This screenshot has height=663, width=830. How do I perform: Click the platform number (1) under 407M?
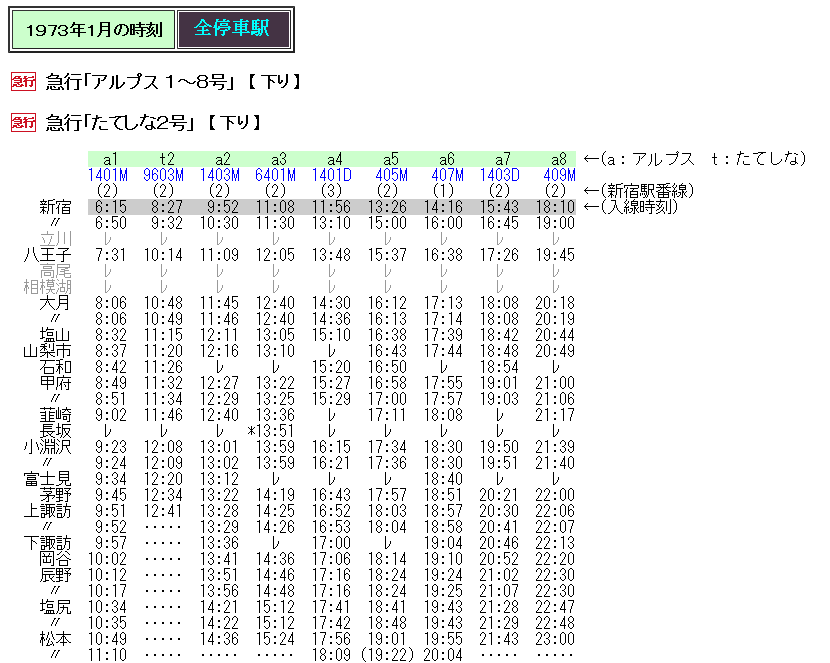coord(443,190)
